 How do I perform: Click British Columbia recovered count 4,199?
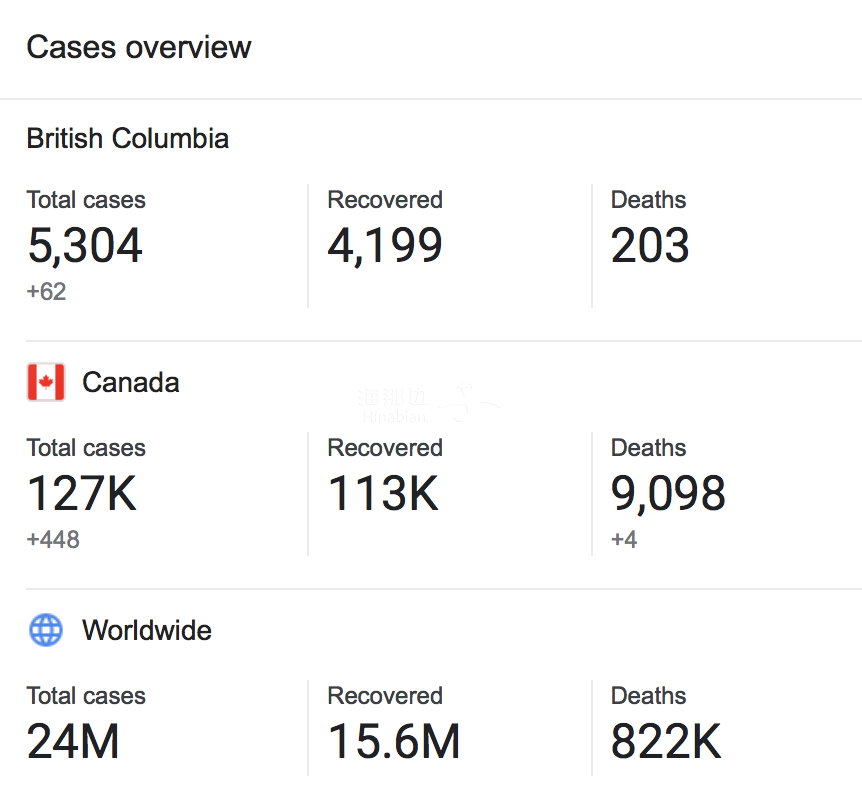coord(385,246)
